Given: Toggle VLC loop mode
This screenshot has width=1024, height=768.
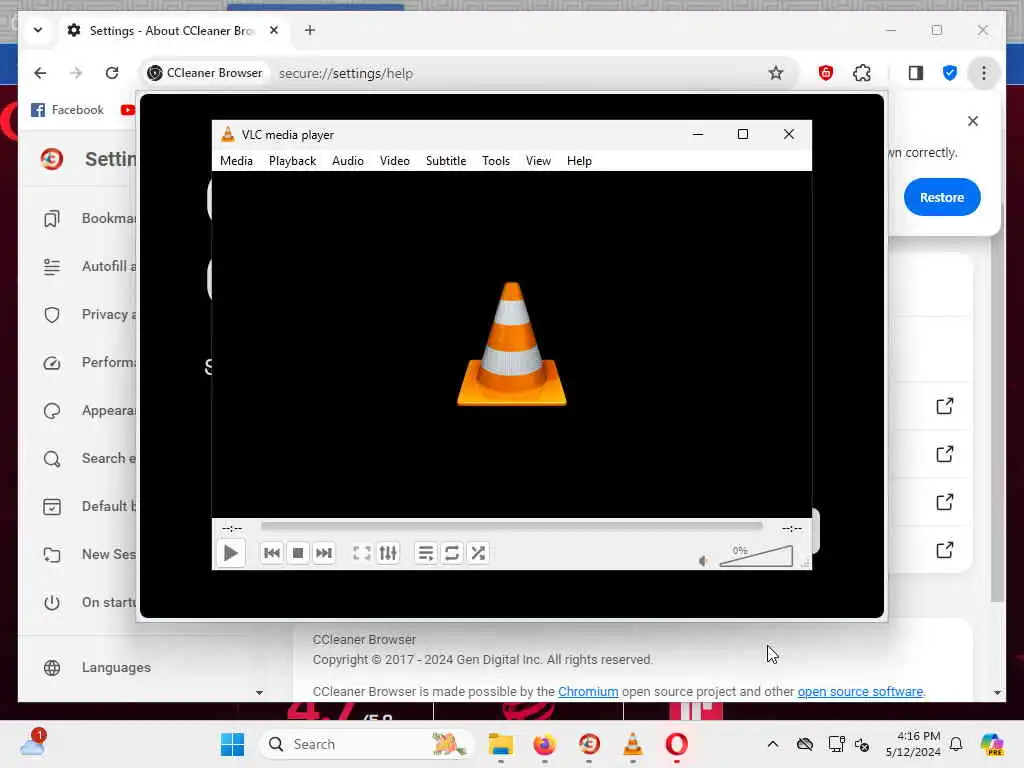Looking at the screenshot, I should pos(451,553).
